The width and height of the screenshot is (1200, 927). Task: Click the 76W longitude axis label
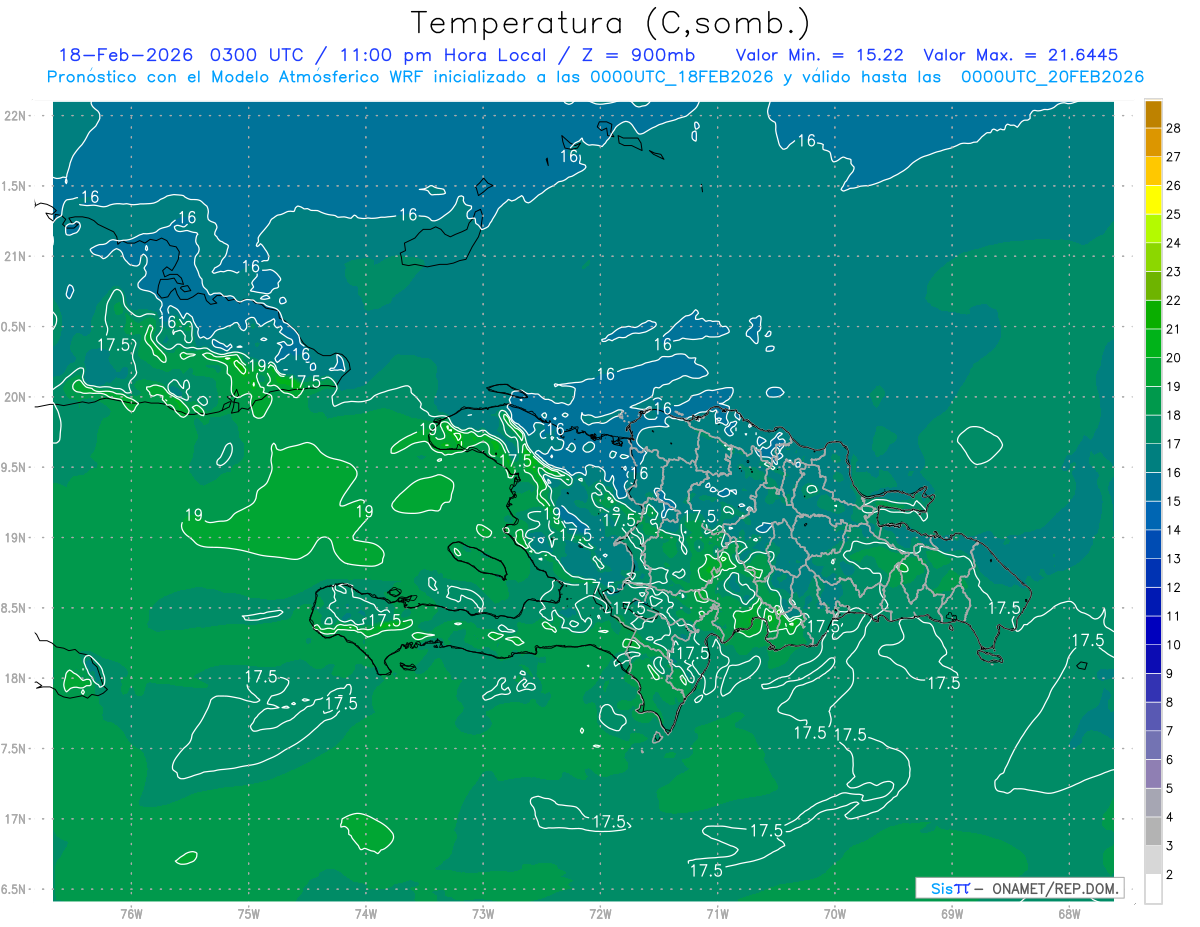point(131,913)
